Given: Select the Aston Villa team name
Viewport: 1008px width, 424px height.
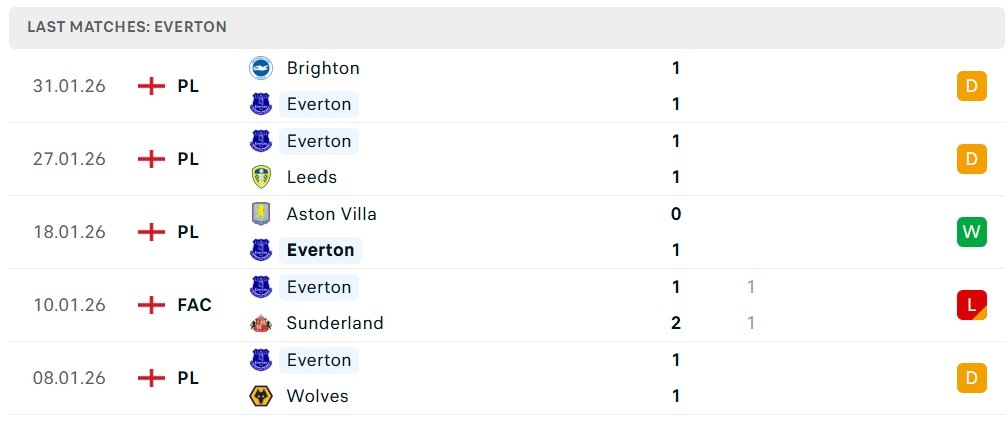Looking at the screenshot, I should coord(331,214).
